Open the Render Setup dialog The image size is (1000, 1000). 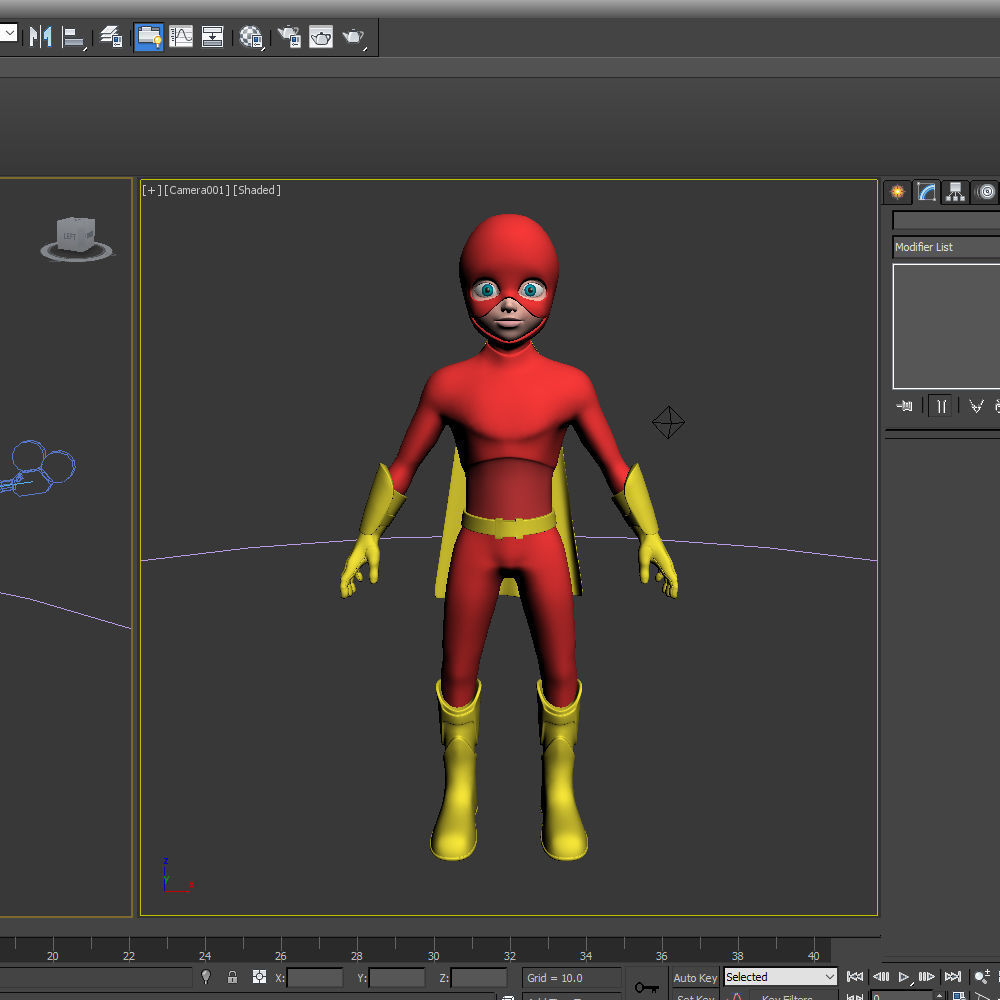290,36
